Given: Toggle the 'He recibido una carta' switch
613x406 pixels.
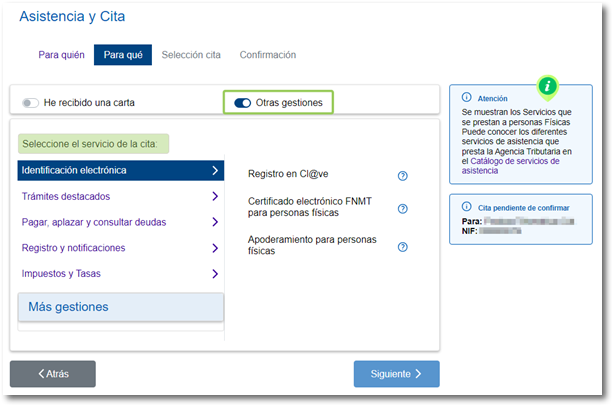Looking at the screenshot, I should 31,102.
